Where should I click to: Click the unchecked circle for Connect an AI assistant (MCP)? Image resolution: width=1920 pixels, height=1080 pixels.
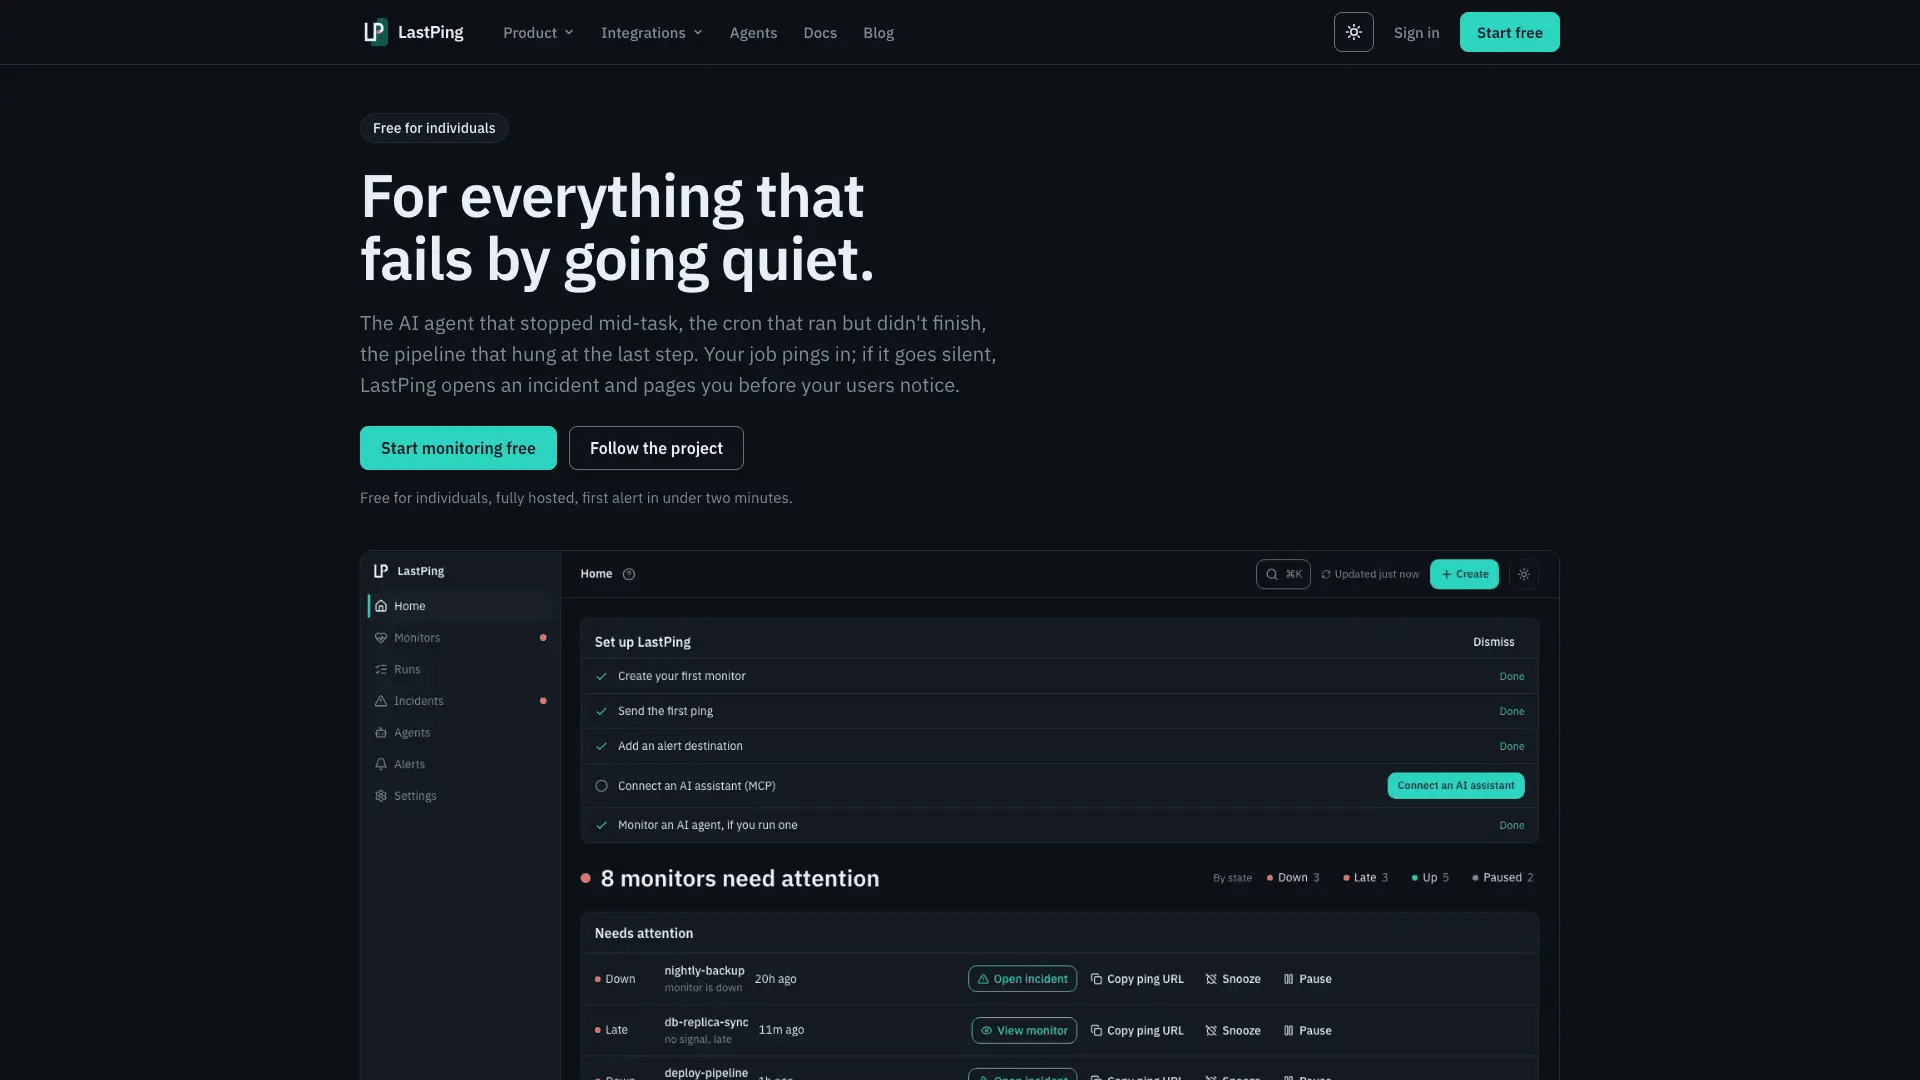(x=602, y=786)
